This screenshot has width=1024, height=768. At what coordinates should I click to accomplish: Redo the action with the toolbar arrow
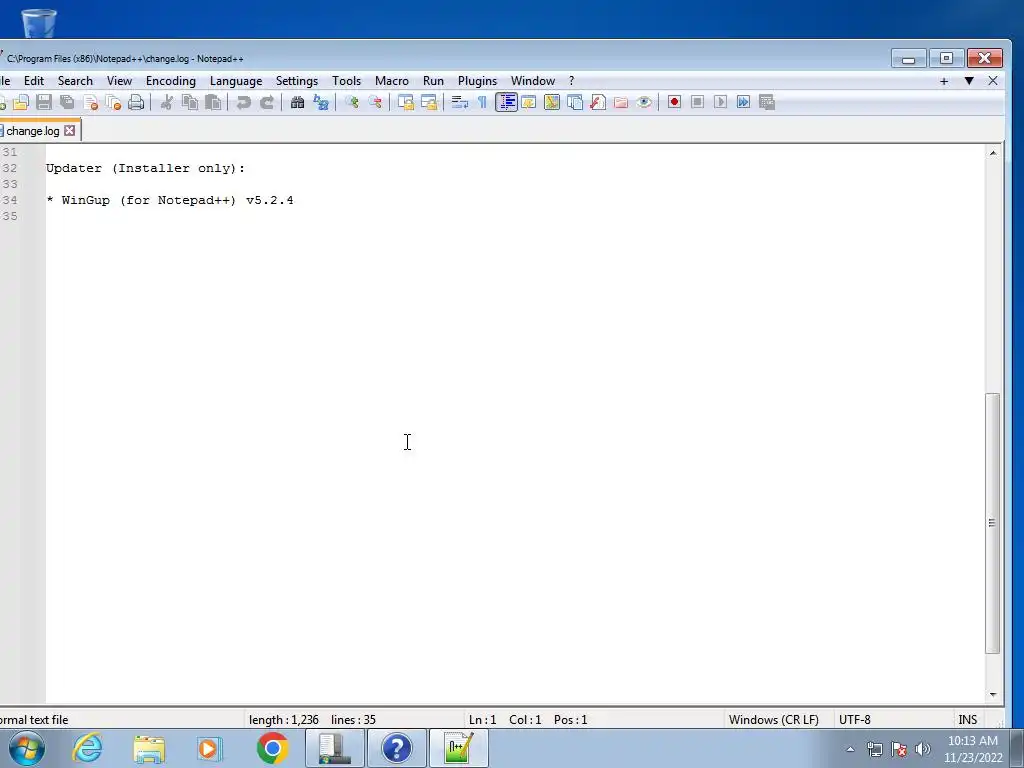click(x=267, y=103)
